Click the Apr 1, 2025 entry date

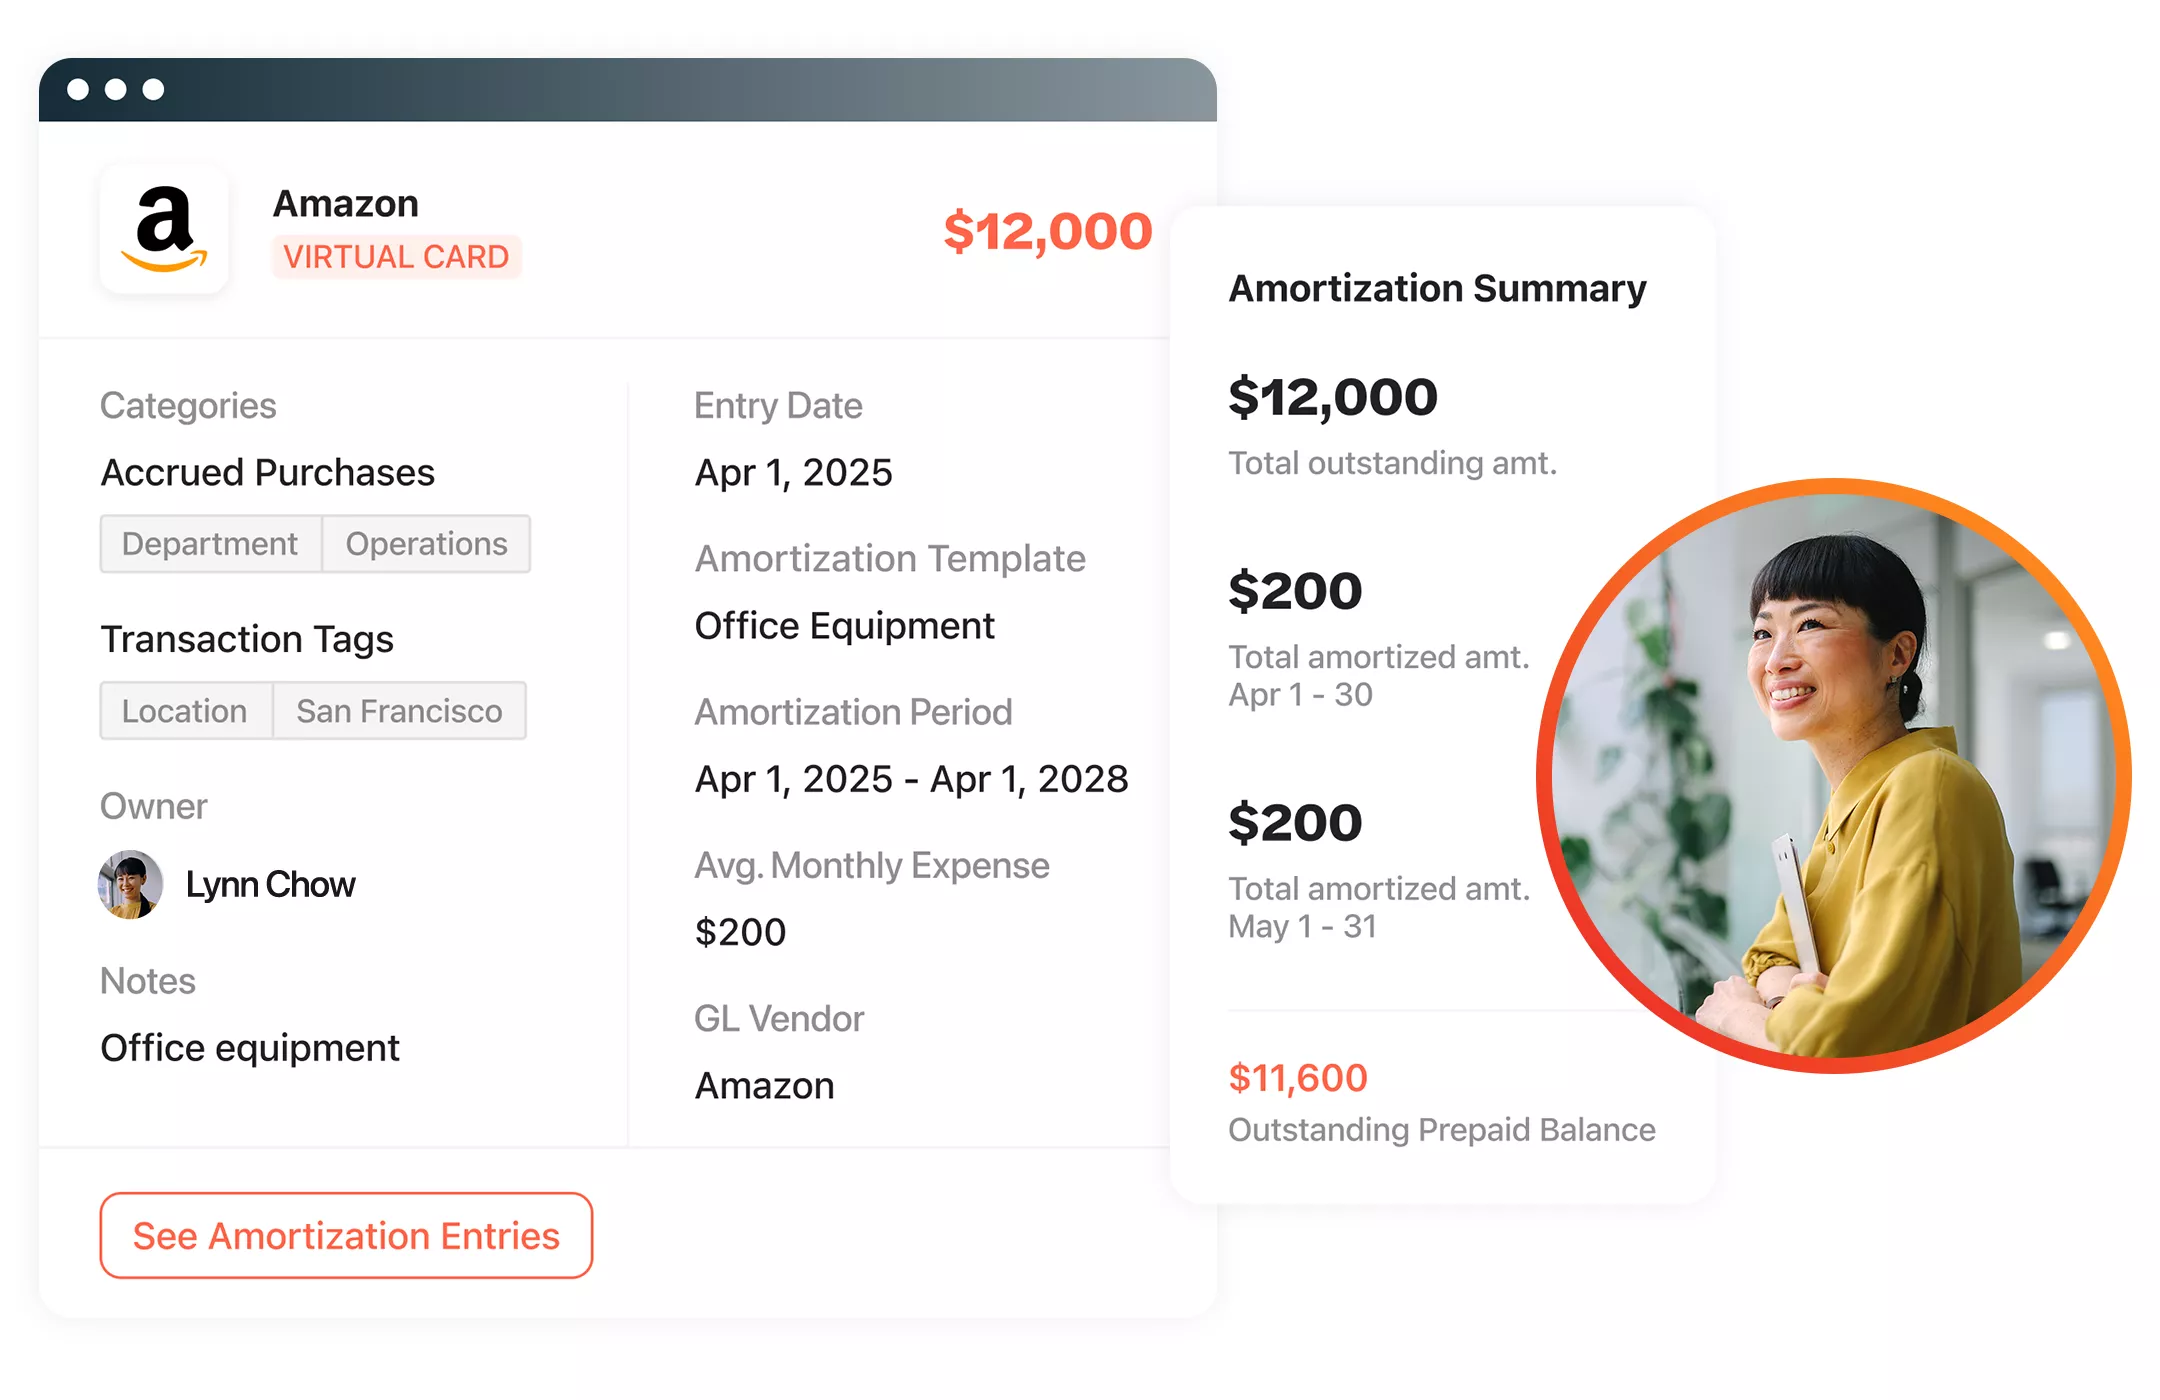click(x=793, y=473)
